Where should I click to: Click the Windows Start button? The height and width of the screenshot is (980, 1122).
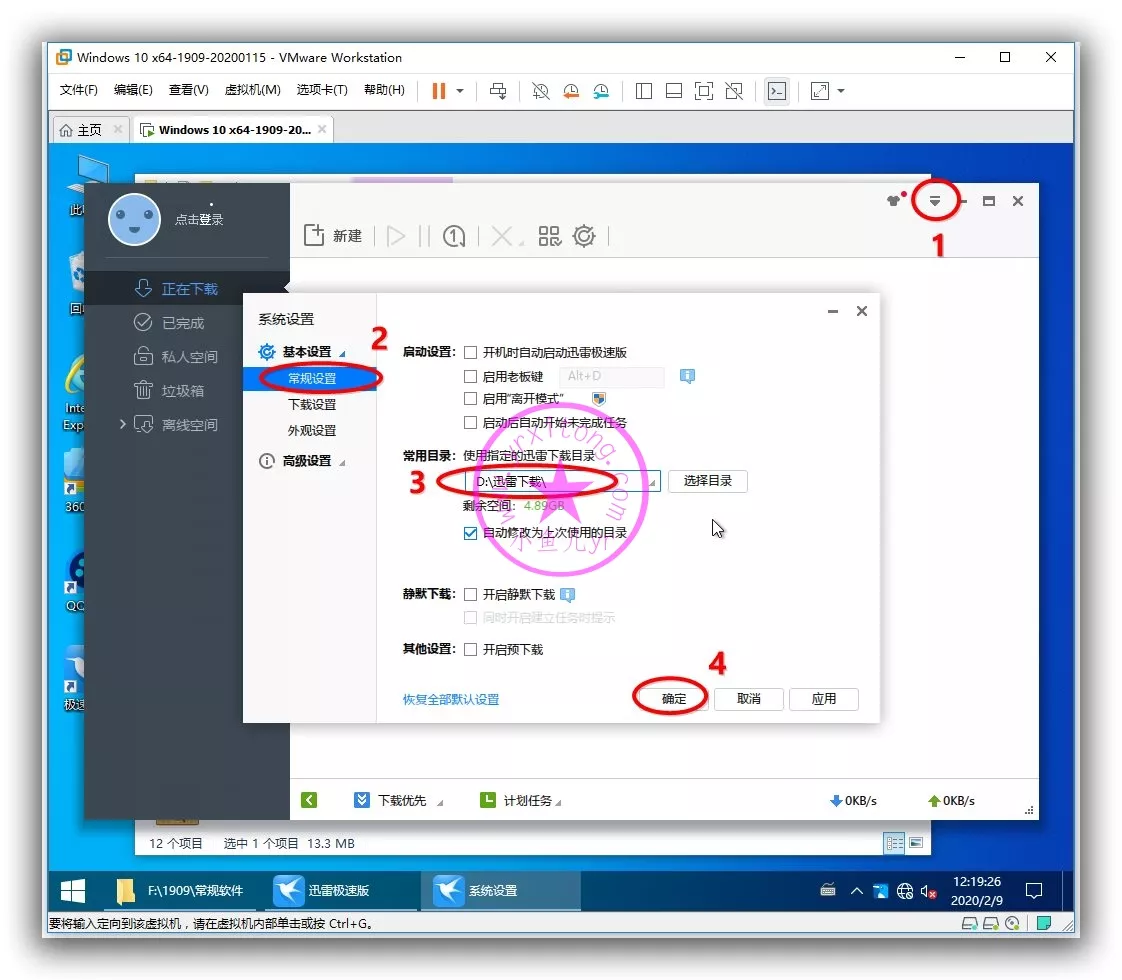(73, 890)
